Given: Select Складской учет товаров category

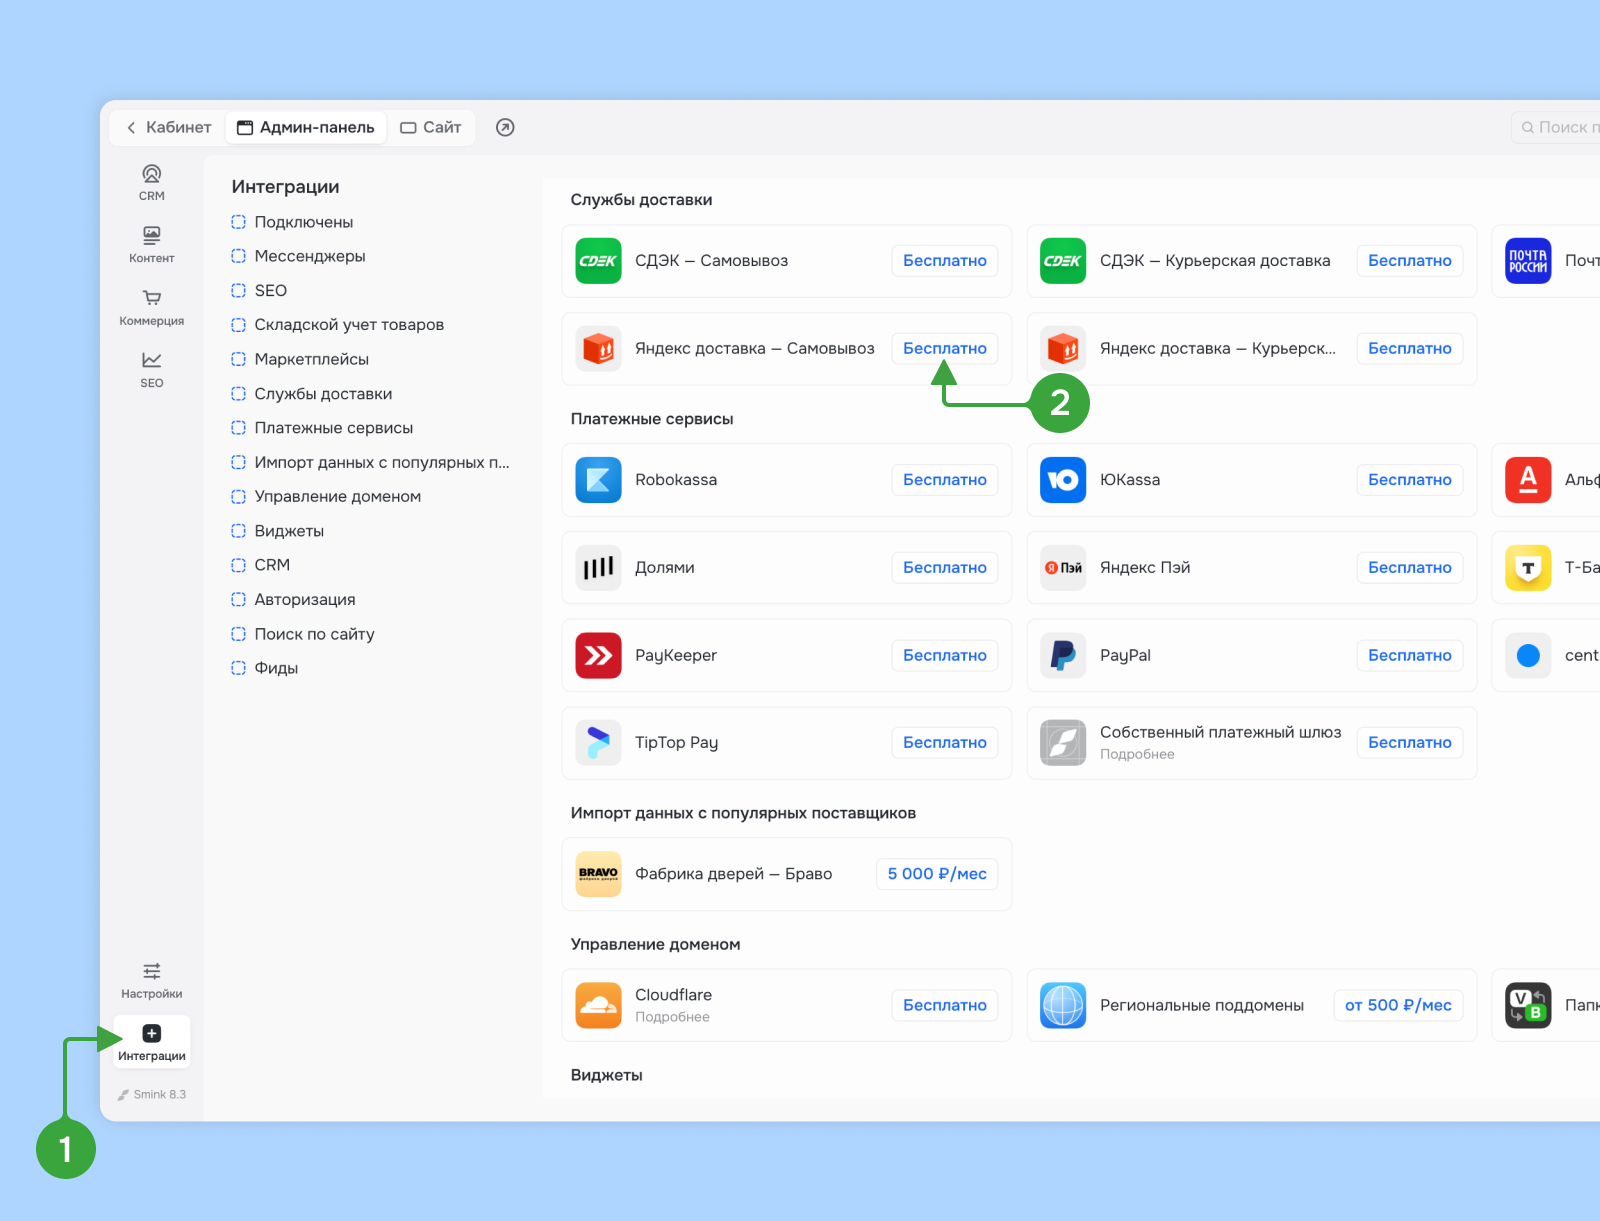Looking at the screenshot, I should (337, 325).
